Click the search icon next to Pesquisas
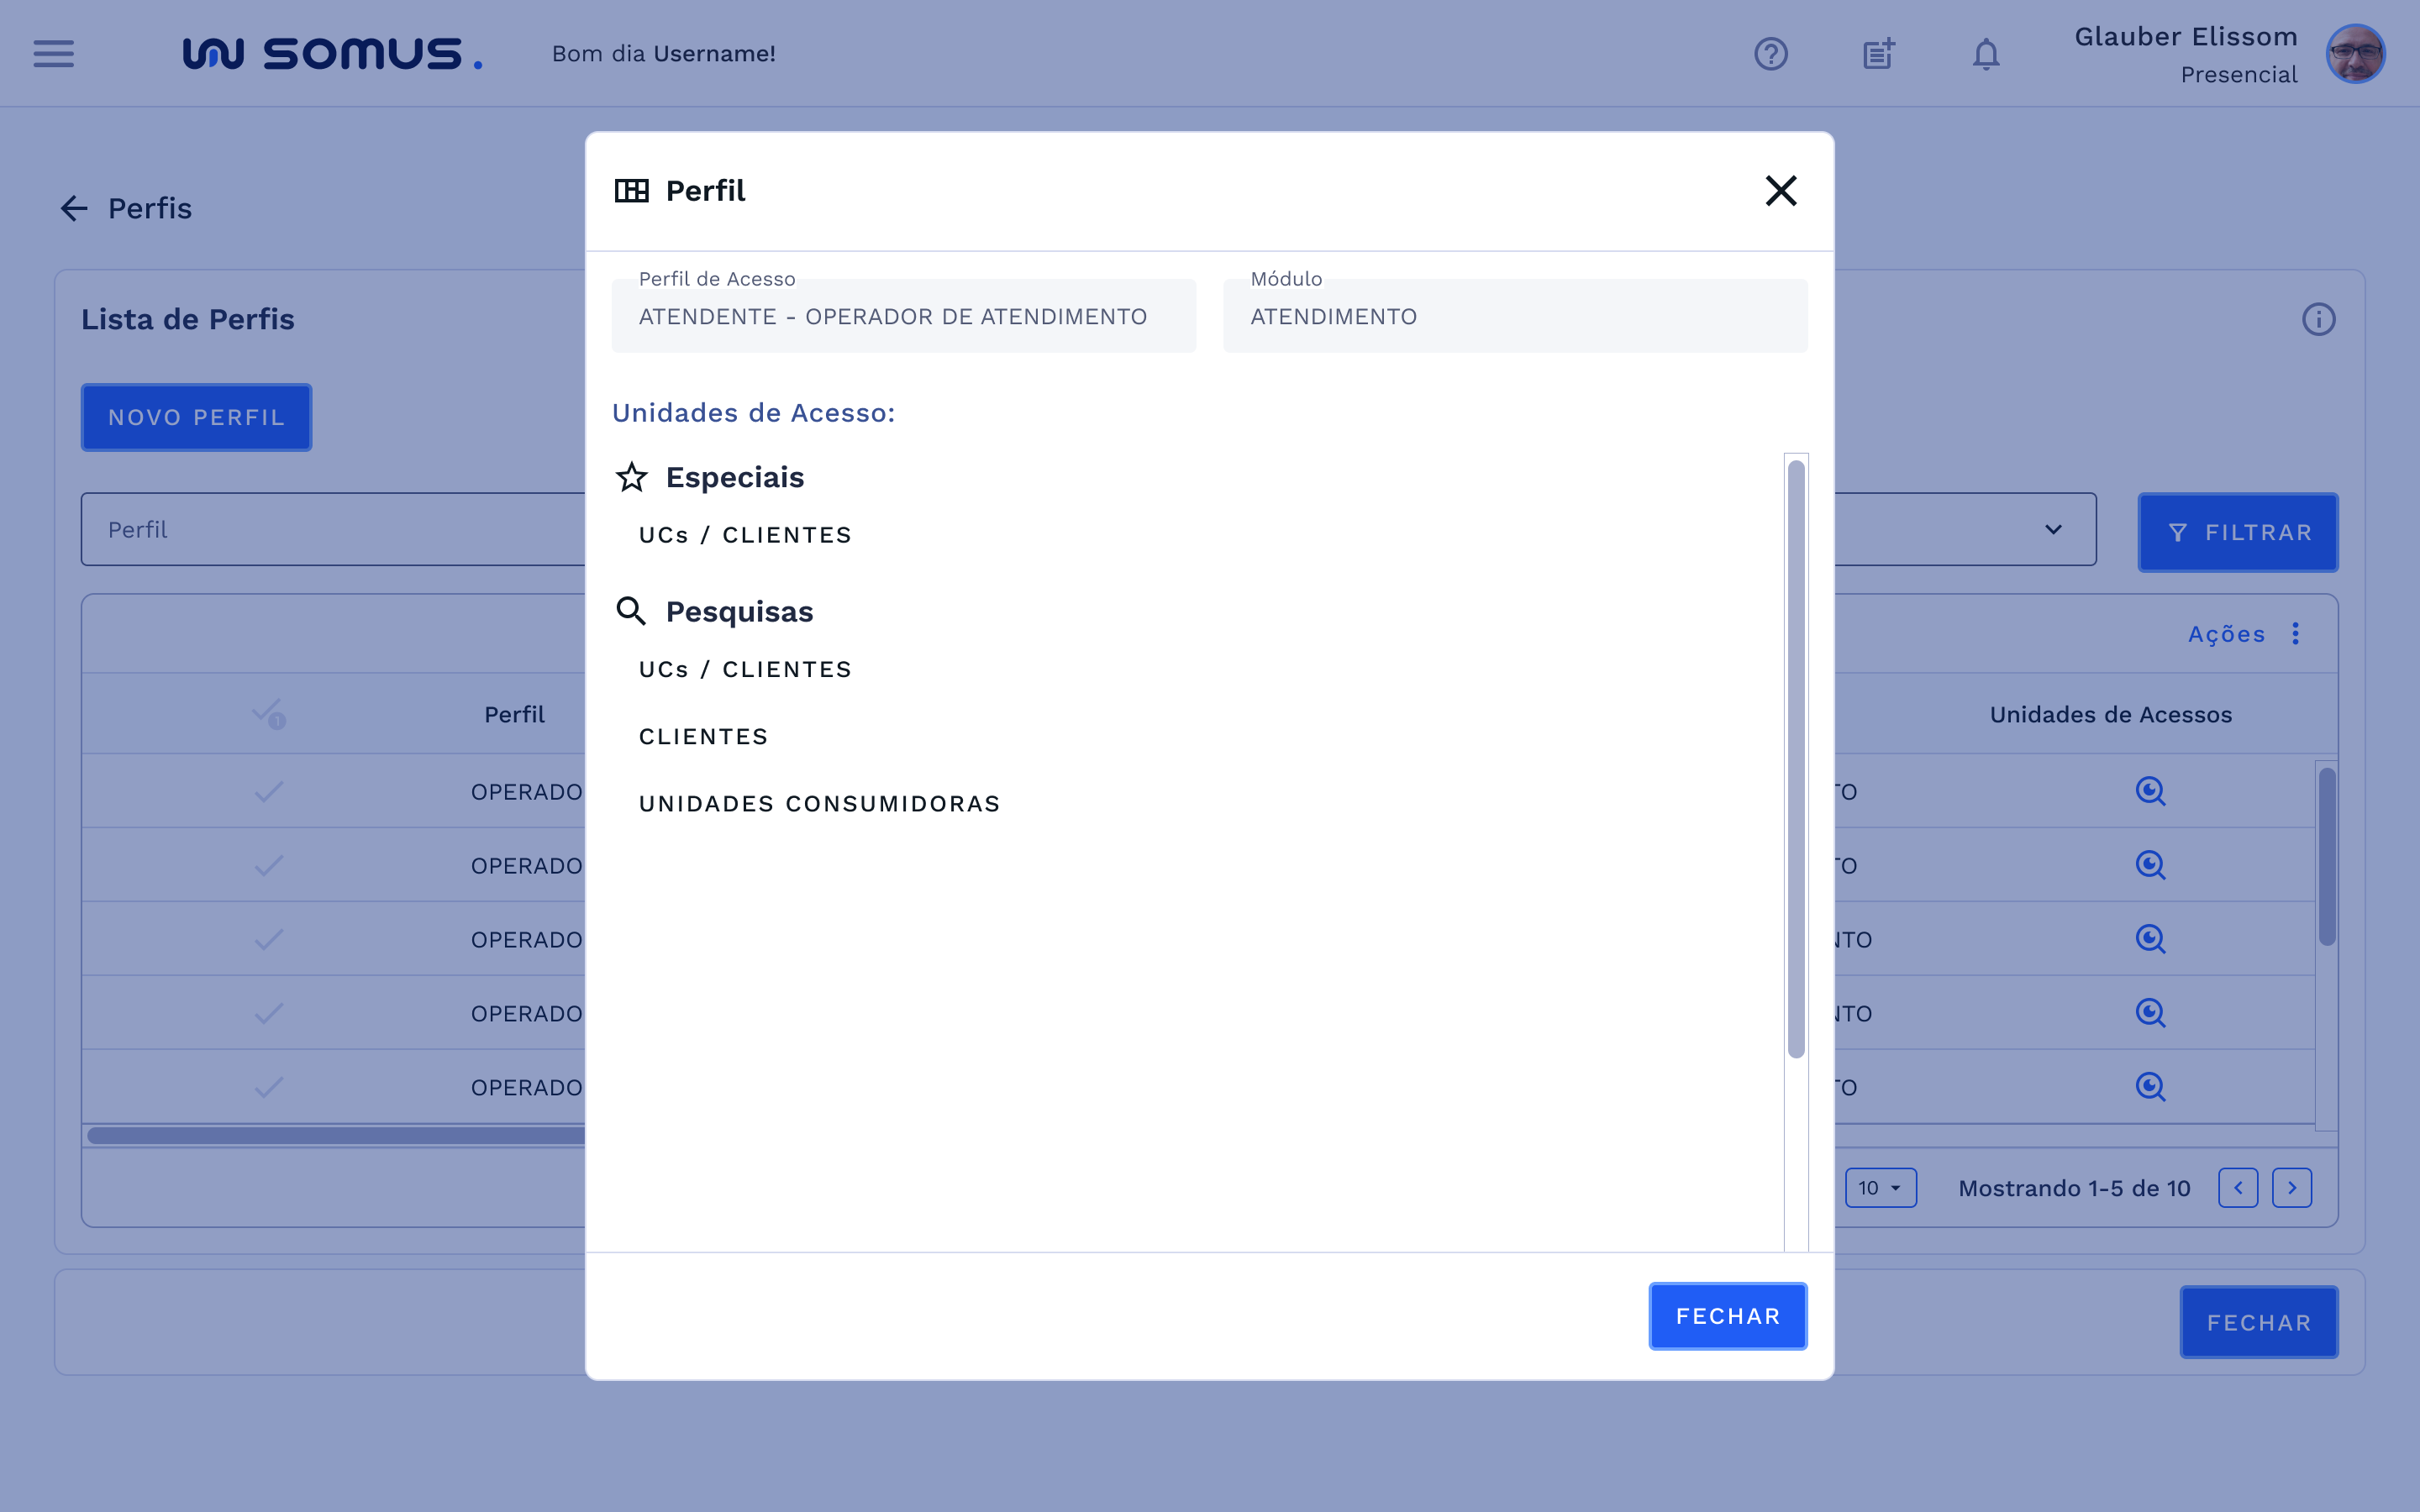The height and width of the screenshot is (1512, 2420). [x=631, y=610]
